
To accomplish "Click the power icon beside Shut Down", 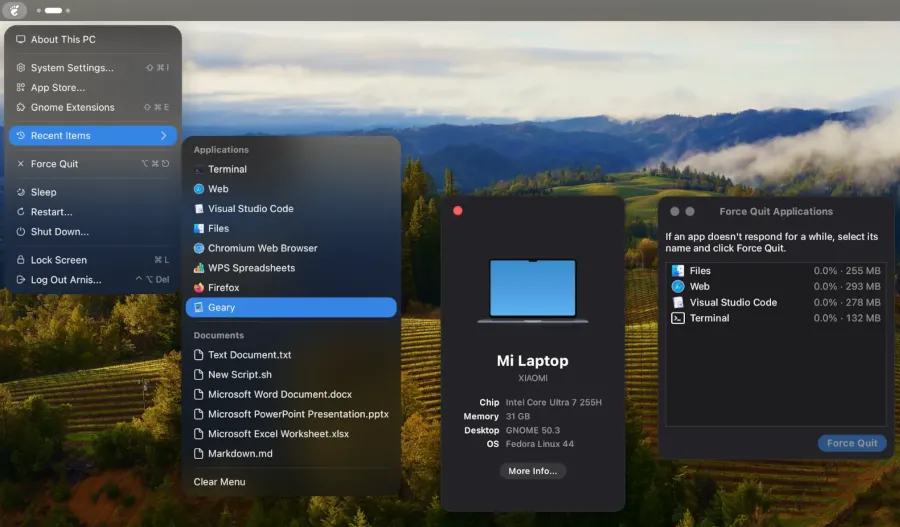I will point(21,231).
